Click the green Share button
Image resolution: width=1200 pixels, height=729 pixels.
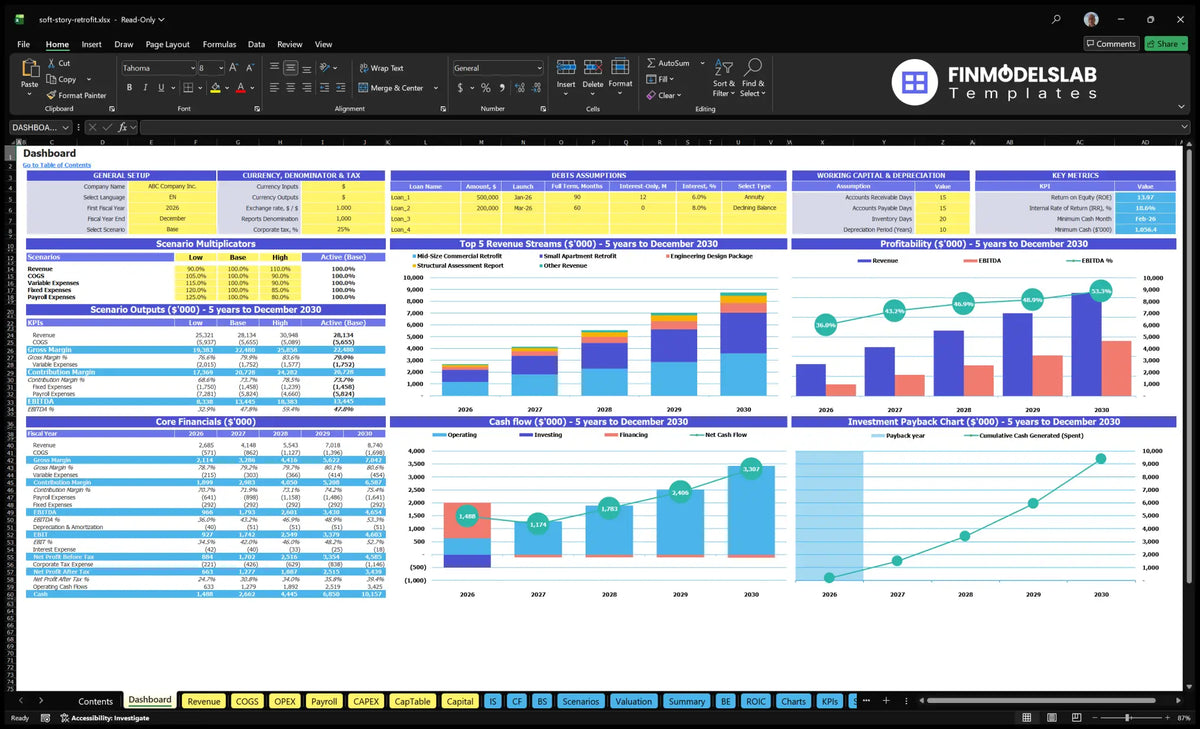(x=1165, y=44)
